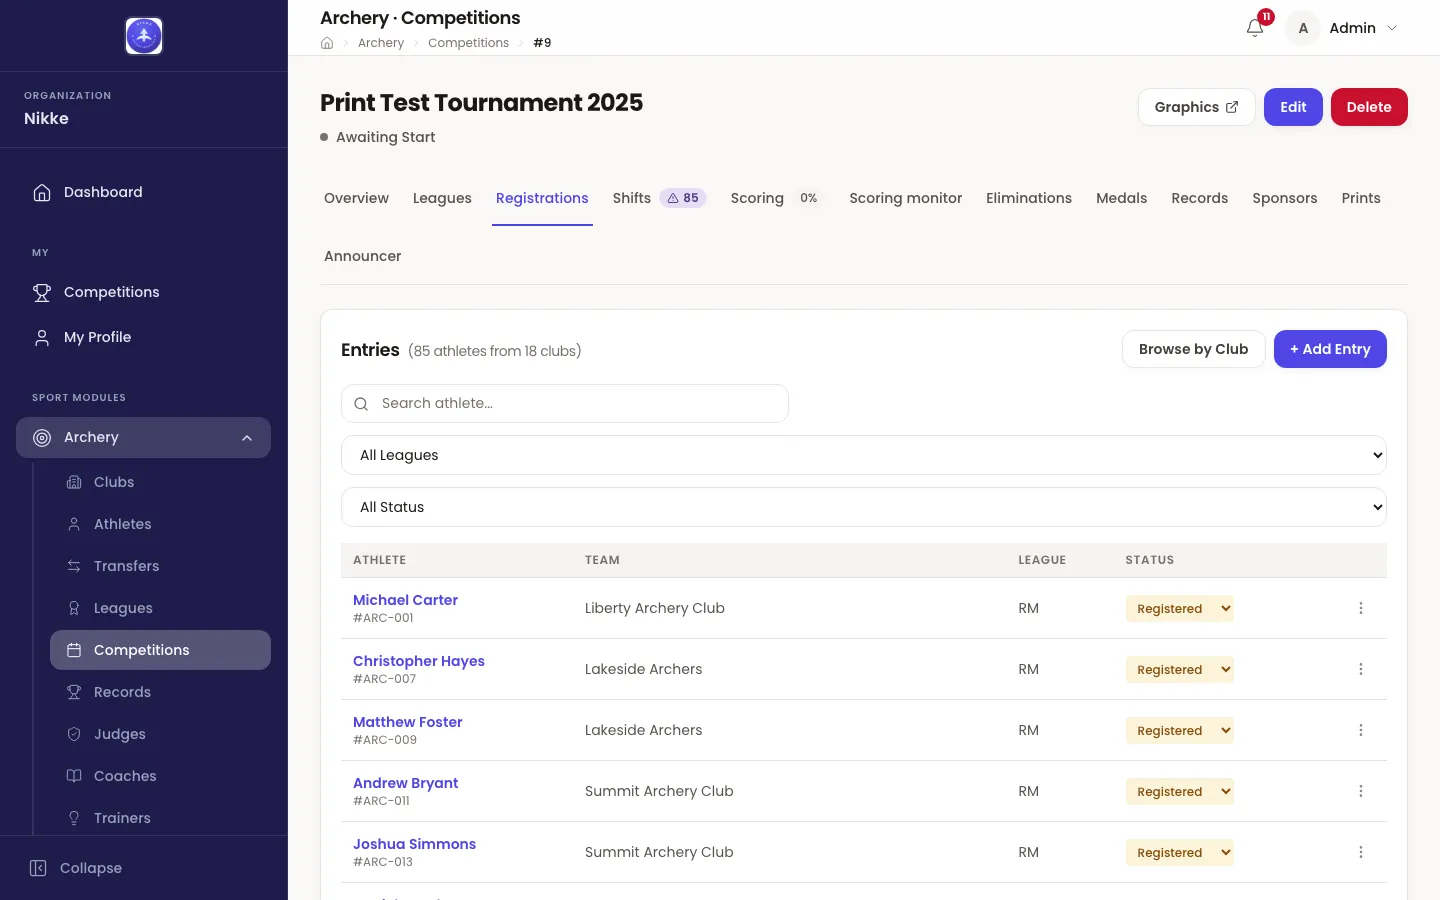Screen dimensions: 1440x900
Task: Click Competitions in the breadcrumb
Action: (468, 43)
